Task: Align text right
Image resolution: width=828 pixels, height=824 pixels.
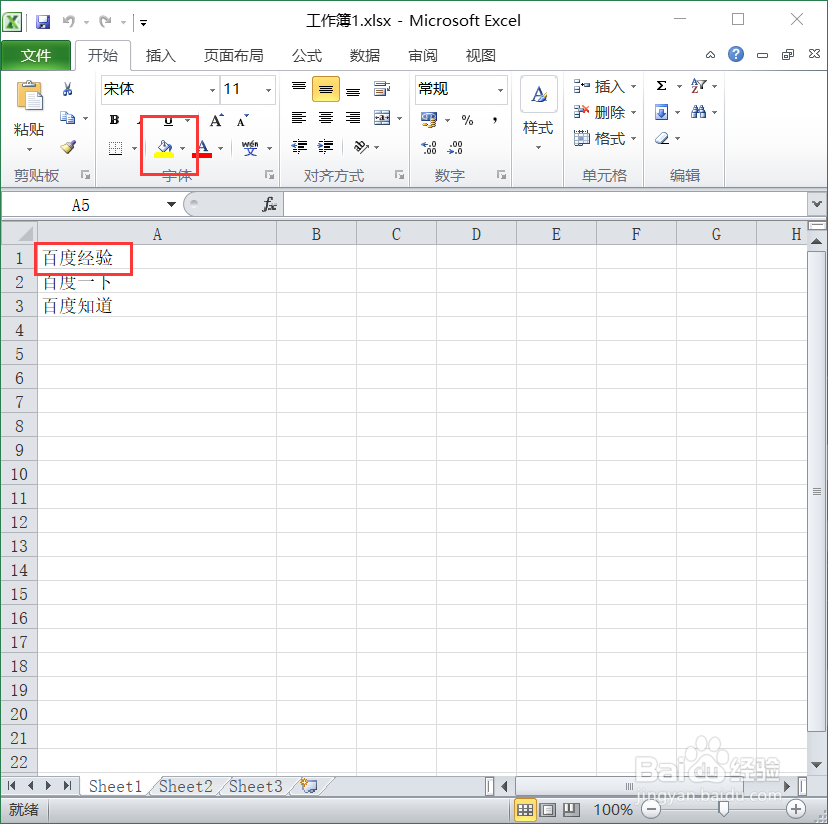Action: point(353,117)
